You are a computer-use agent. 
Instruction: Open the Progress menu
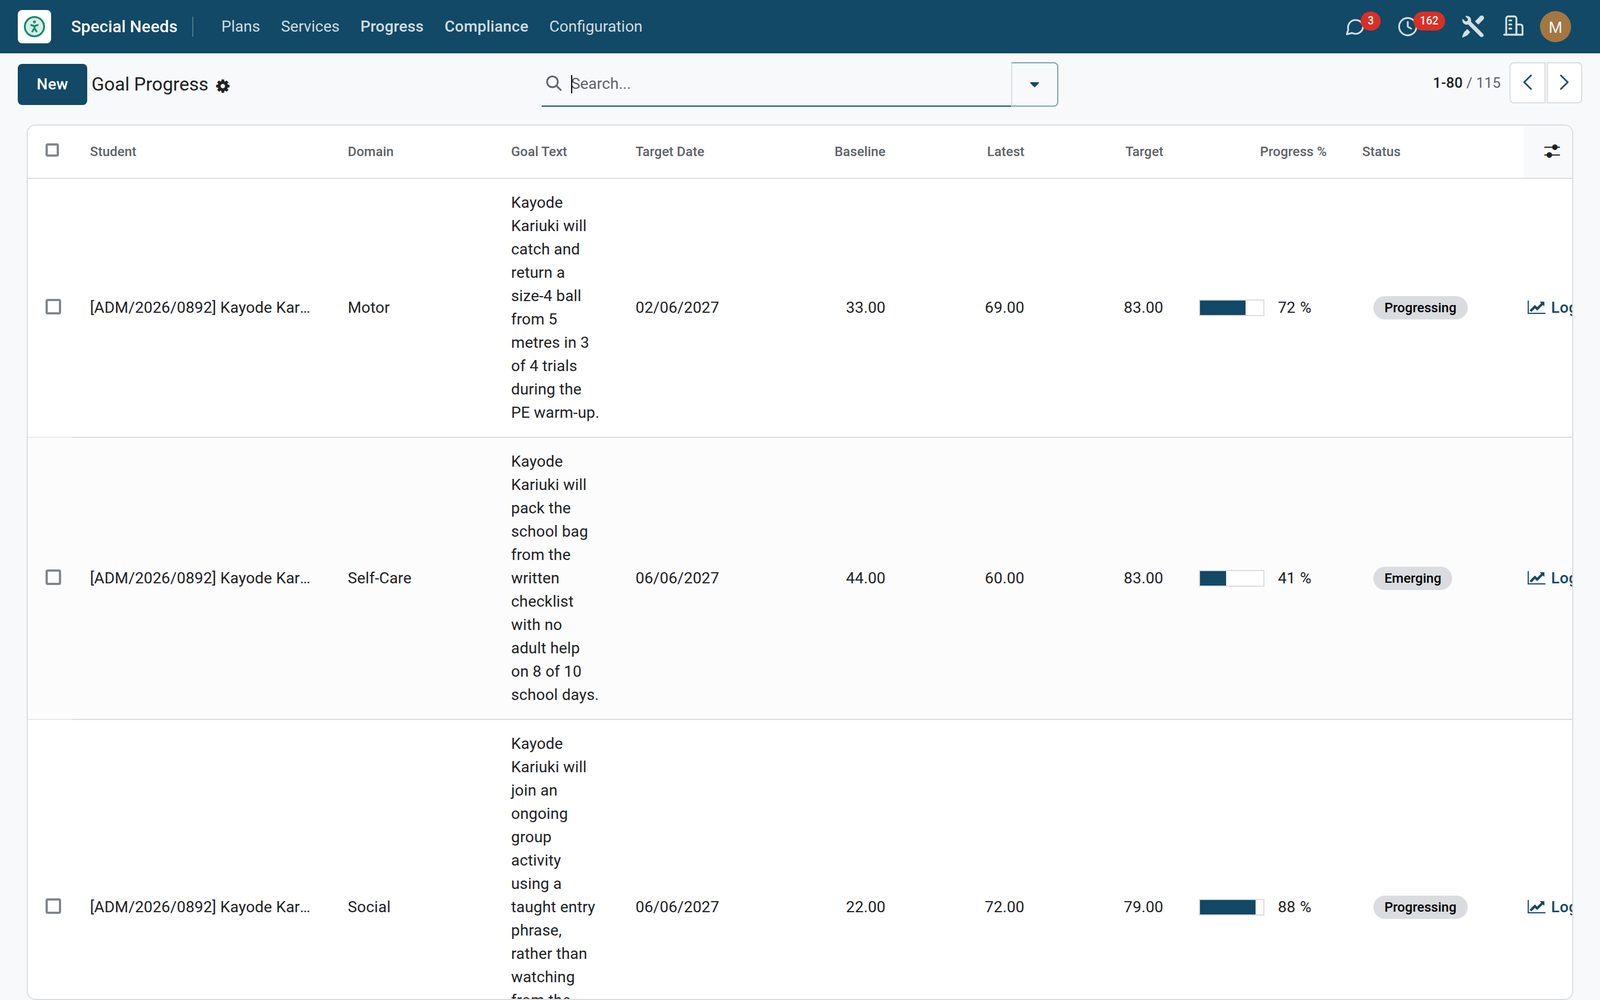coord(392,26)
